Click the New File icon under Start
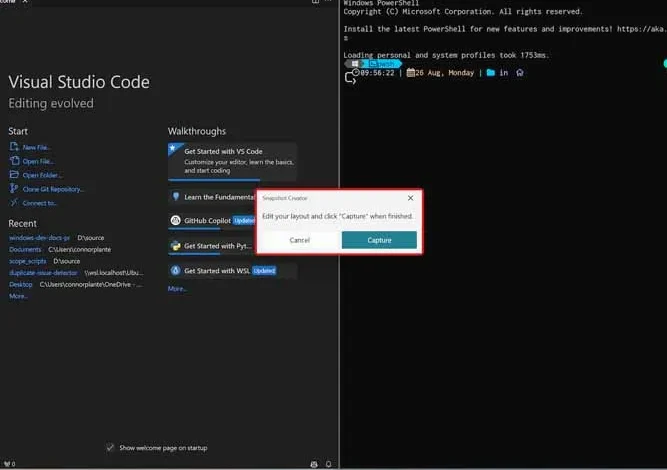The image size is (667, 470). 14,147
